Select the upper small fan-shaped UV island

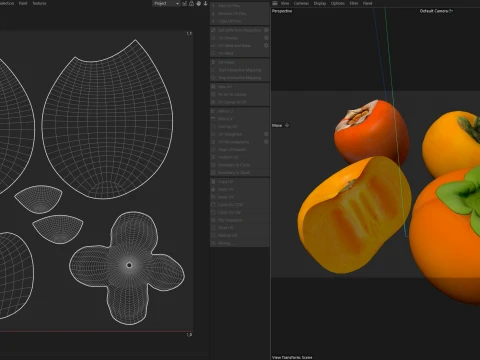pos(38,199)
